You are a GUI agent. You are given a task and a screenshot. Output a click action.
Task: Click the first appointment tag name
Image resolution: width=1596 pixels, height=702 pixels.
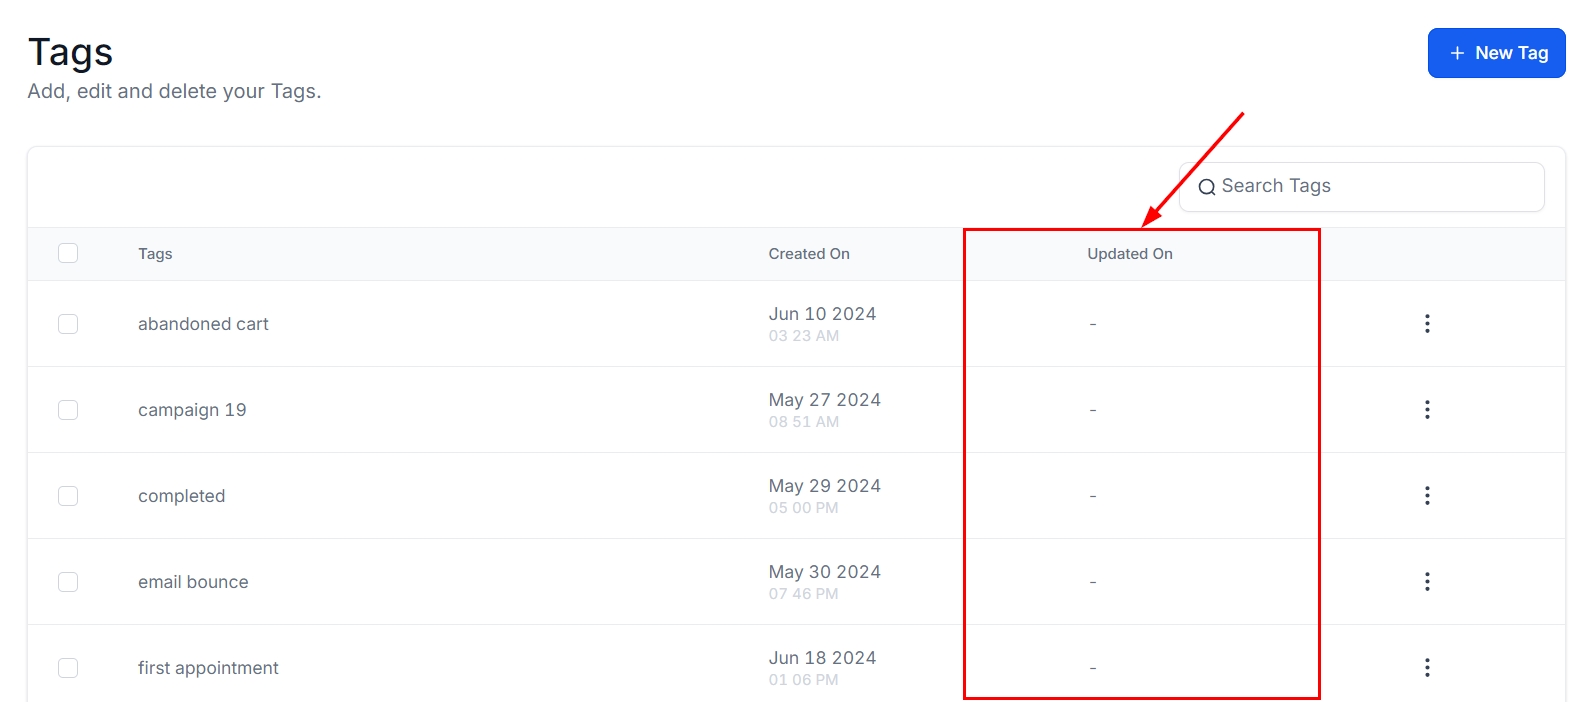point(208,668)
